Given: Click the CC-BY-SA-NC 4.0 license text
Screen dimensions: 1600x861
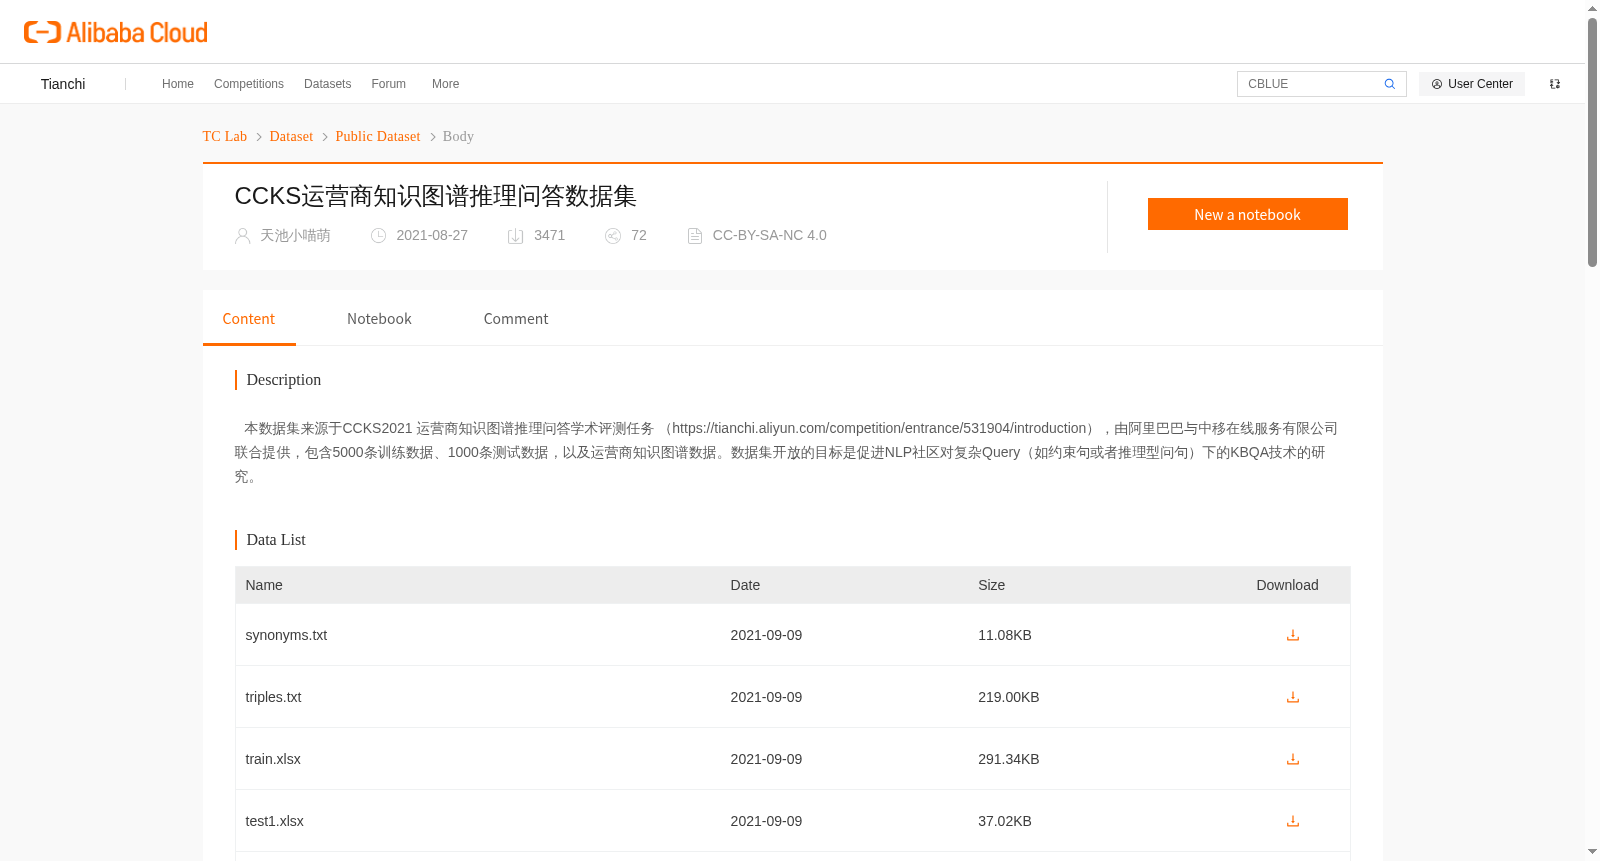Looking at the screenshot, I should click(x=770, y=236).
